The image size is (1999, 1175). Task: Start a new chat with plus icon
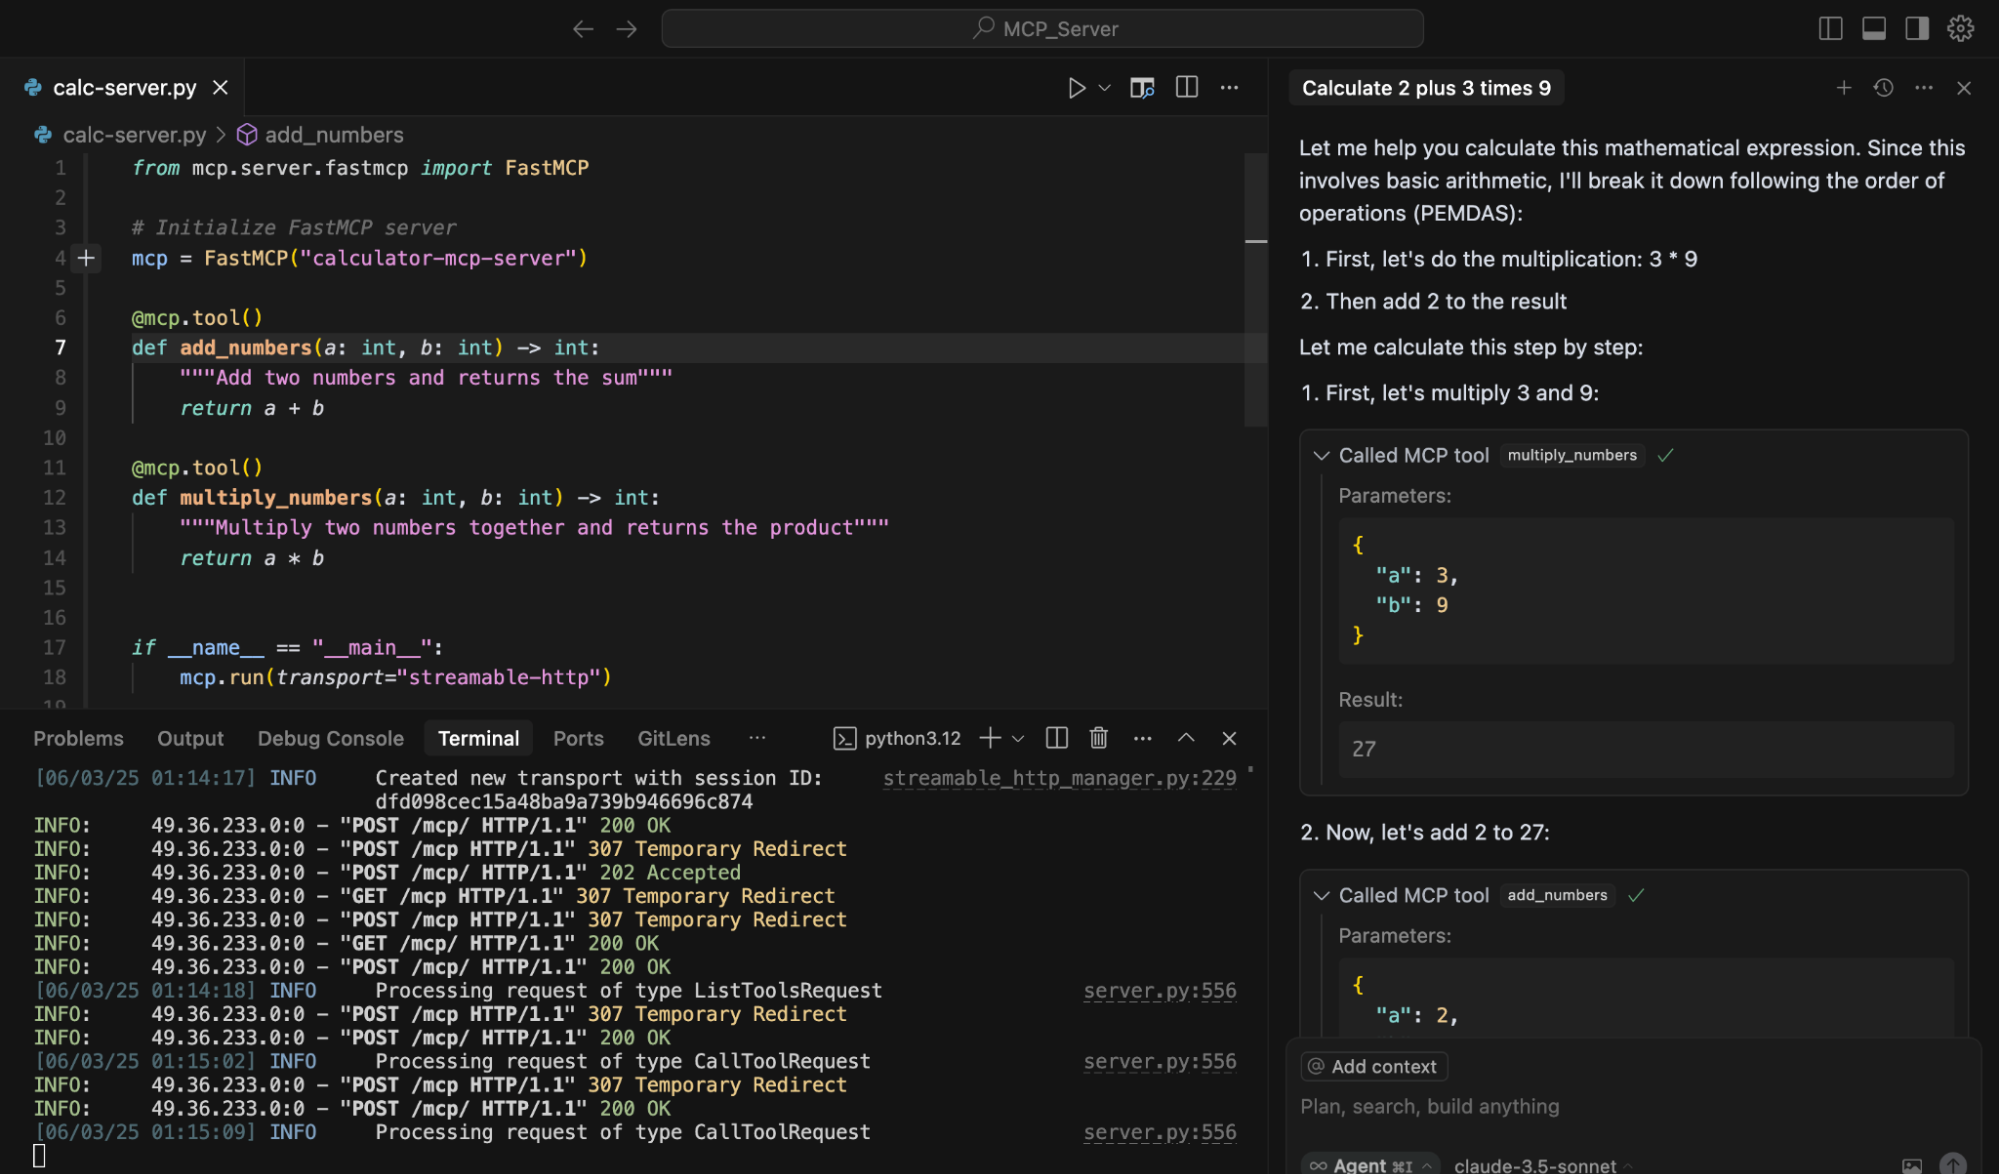[1843, 88]
